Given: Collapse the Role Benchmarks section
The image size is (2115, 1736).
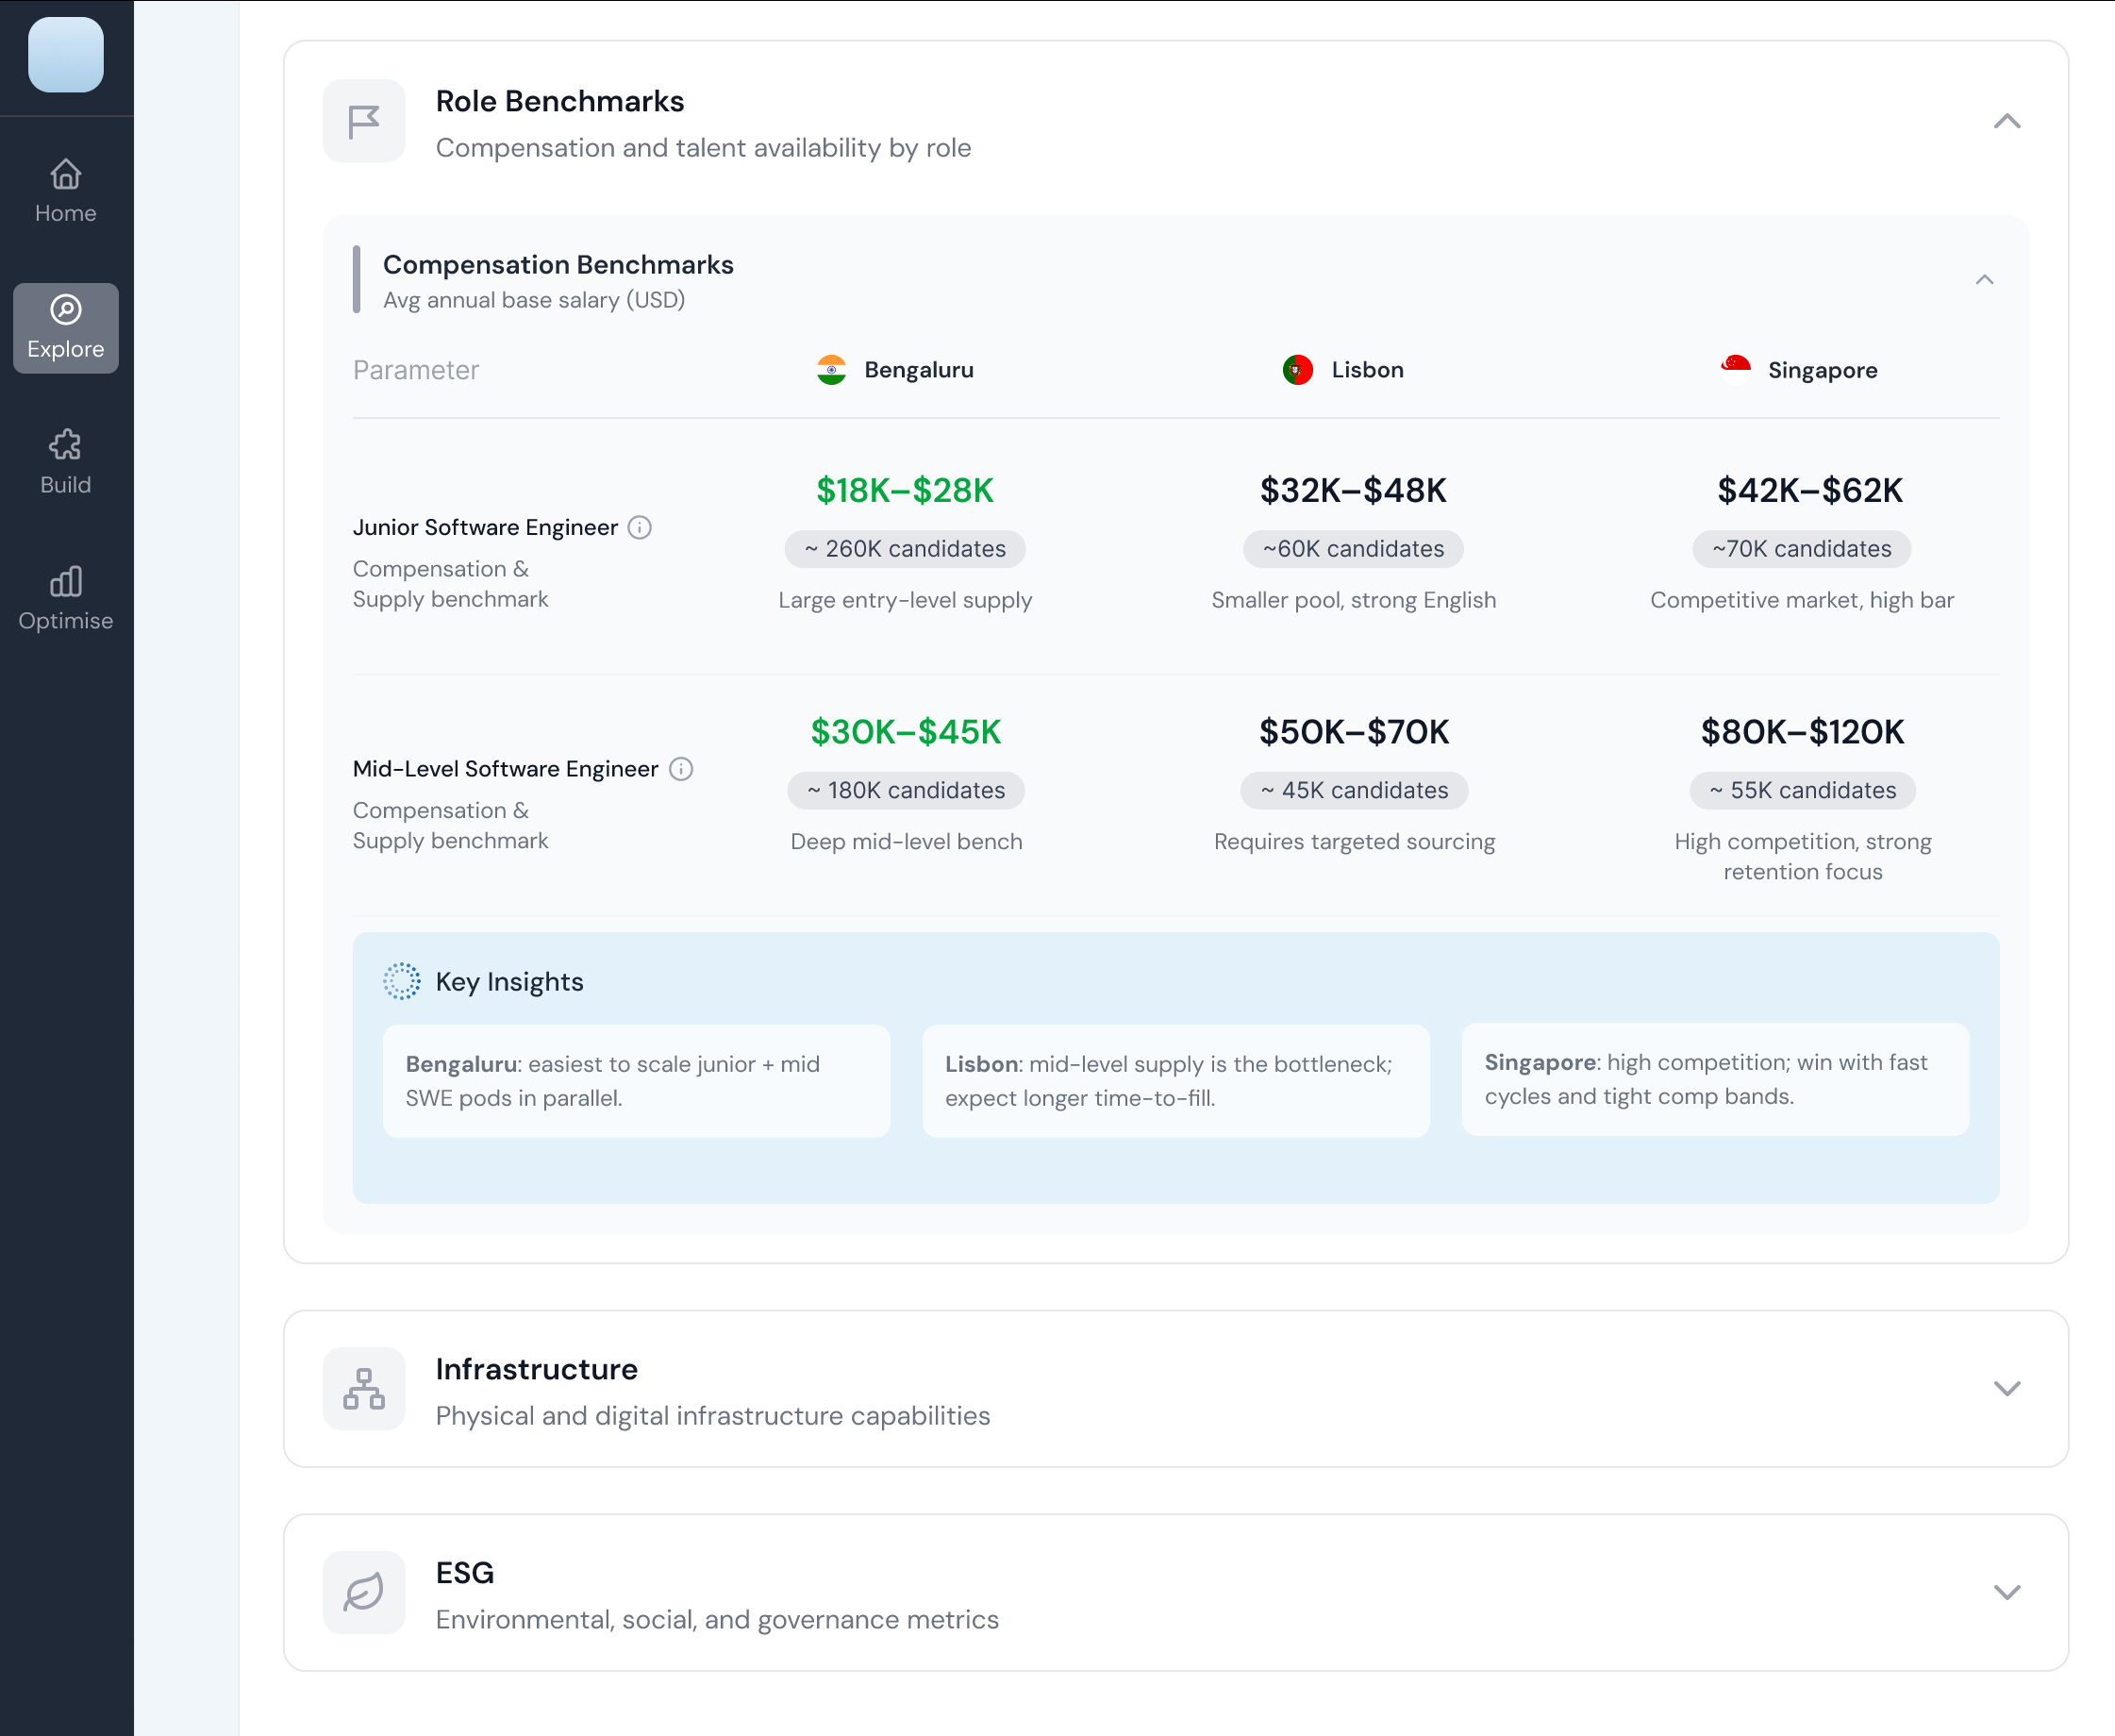Looking at the screenshot, I should tap(2007, 121).
